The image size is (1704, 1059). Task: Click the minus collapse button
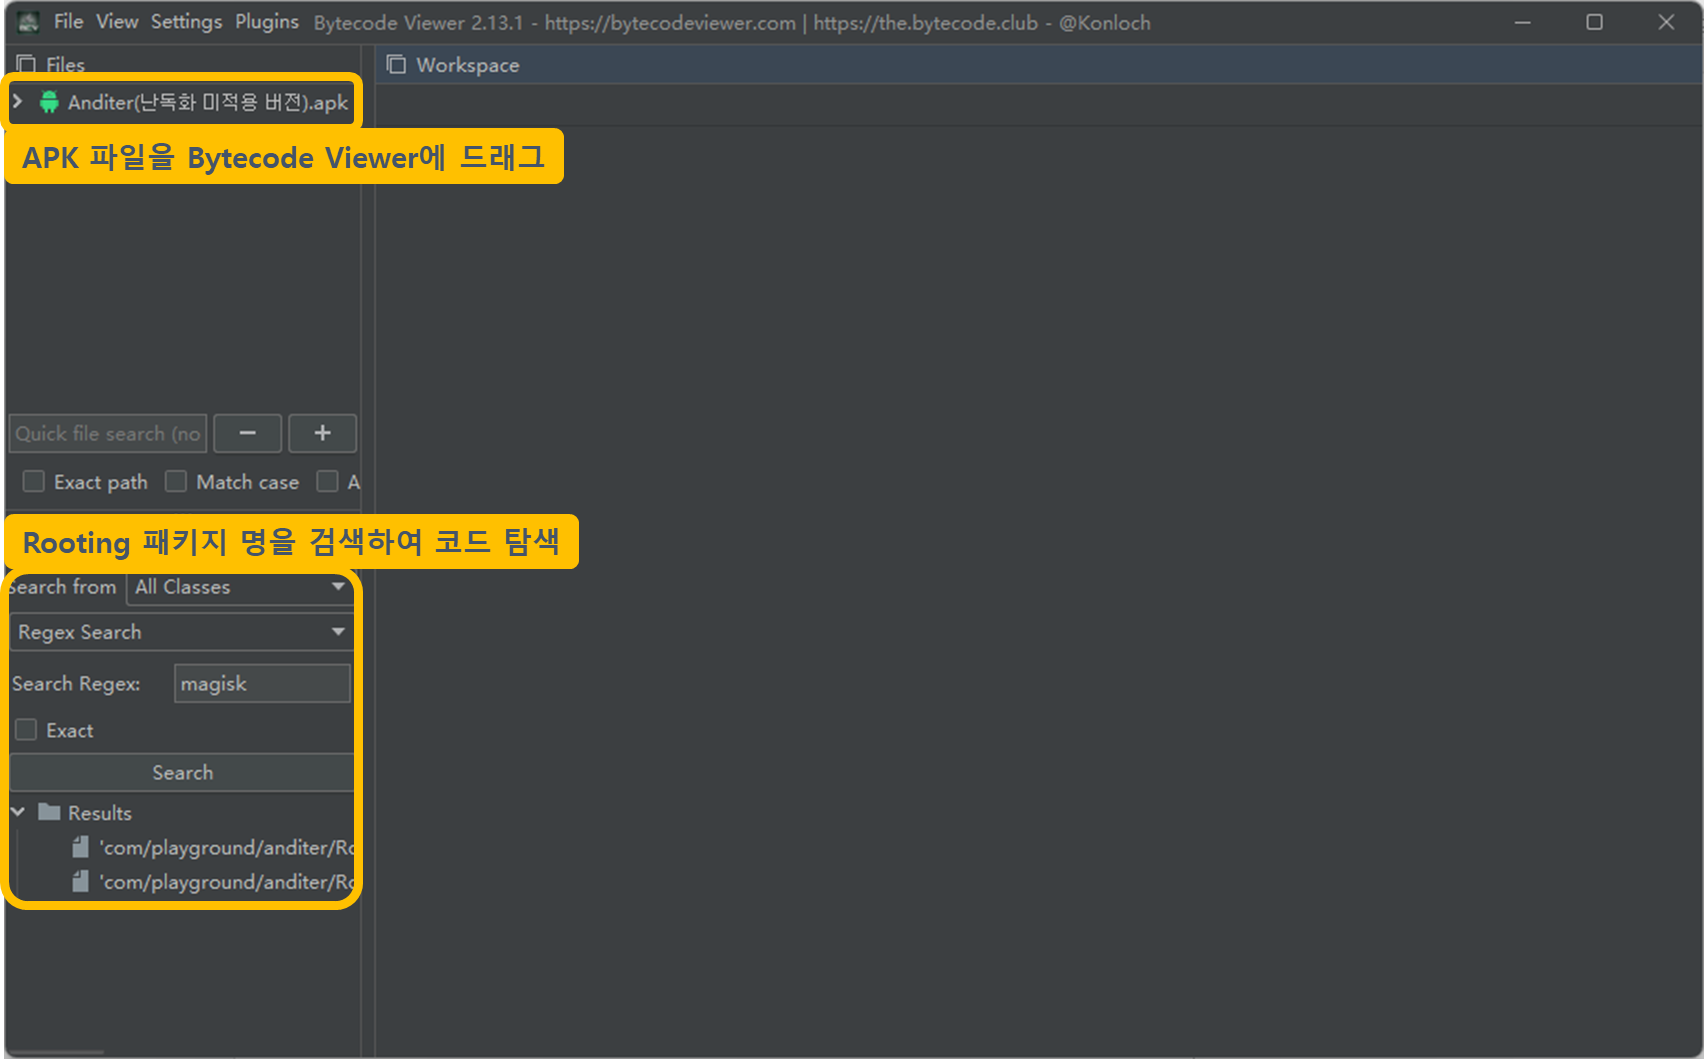coord(248,433)
